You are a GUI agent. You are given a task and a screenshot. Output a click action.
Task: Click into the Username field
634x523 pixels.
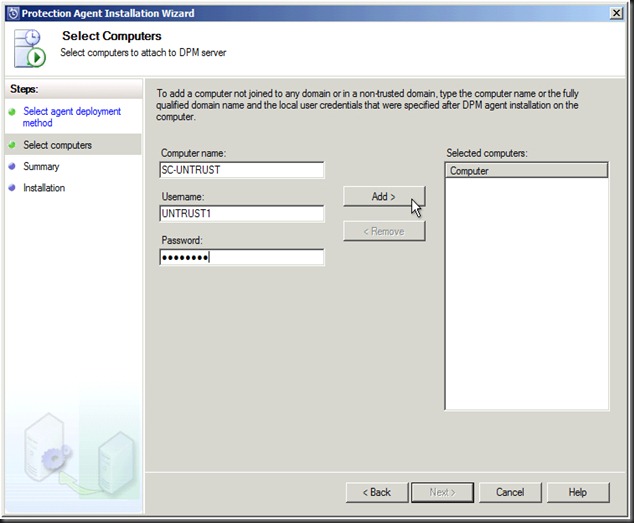pos(242,214)
